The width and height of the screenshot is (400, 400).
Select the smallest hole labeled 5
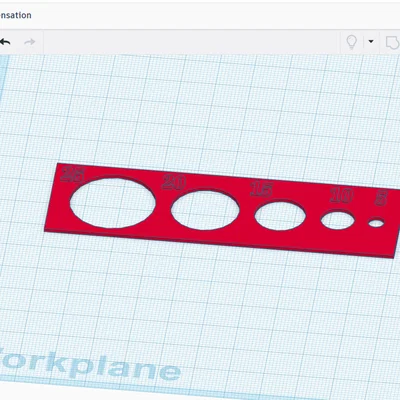(x=376, y=223)
